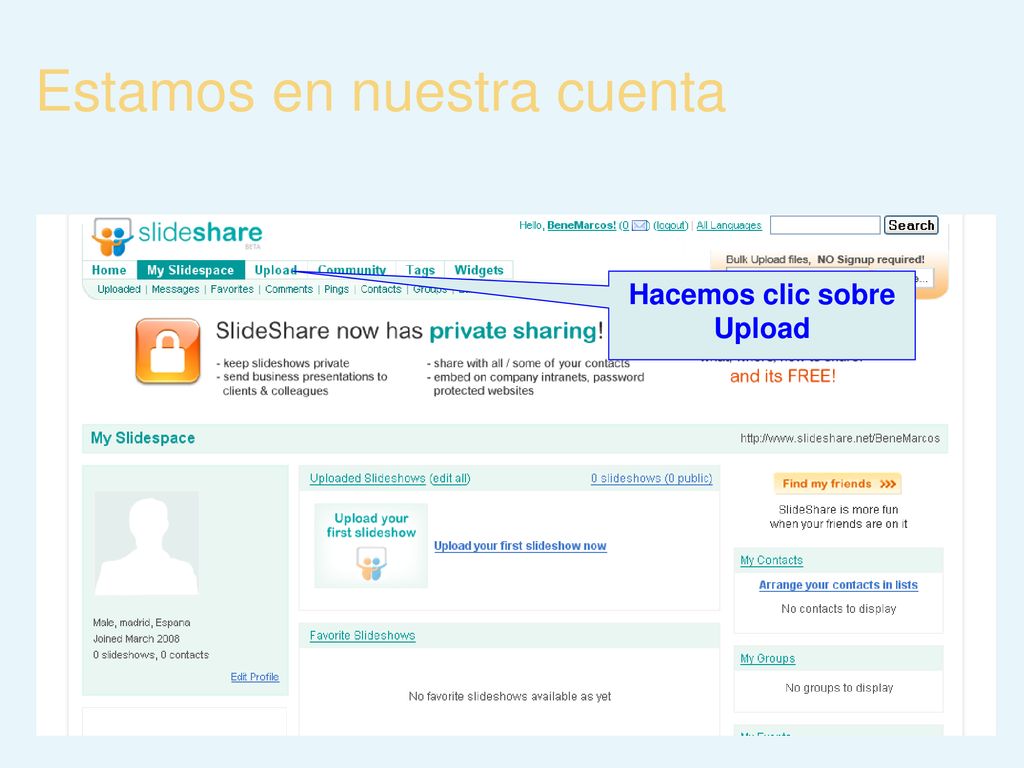Switch to the Upload tab

tap(276, 270)
